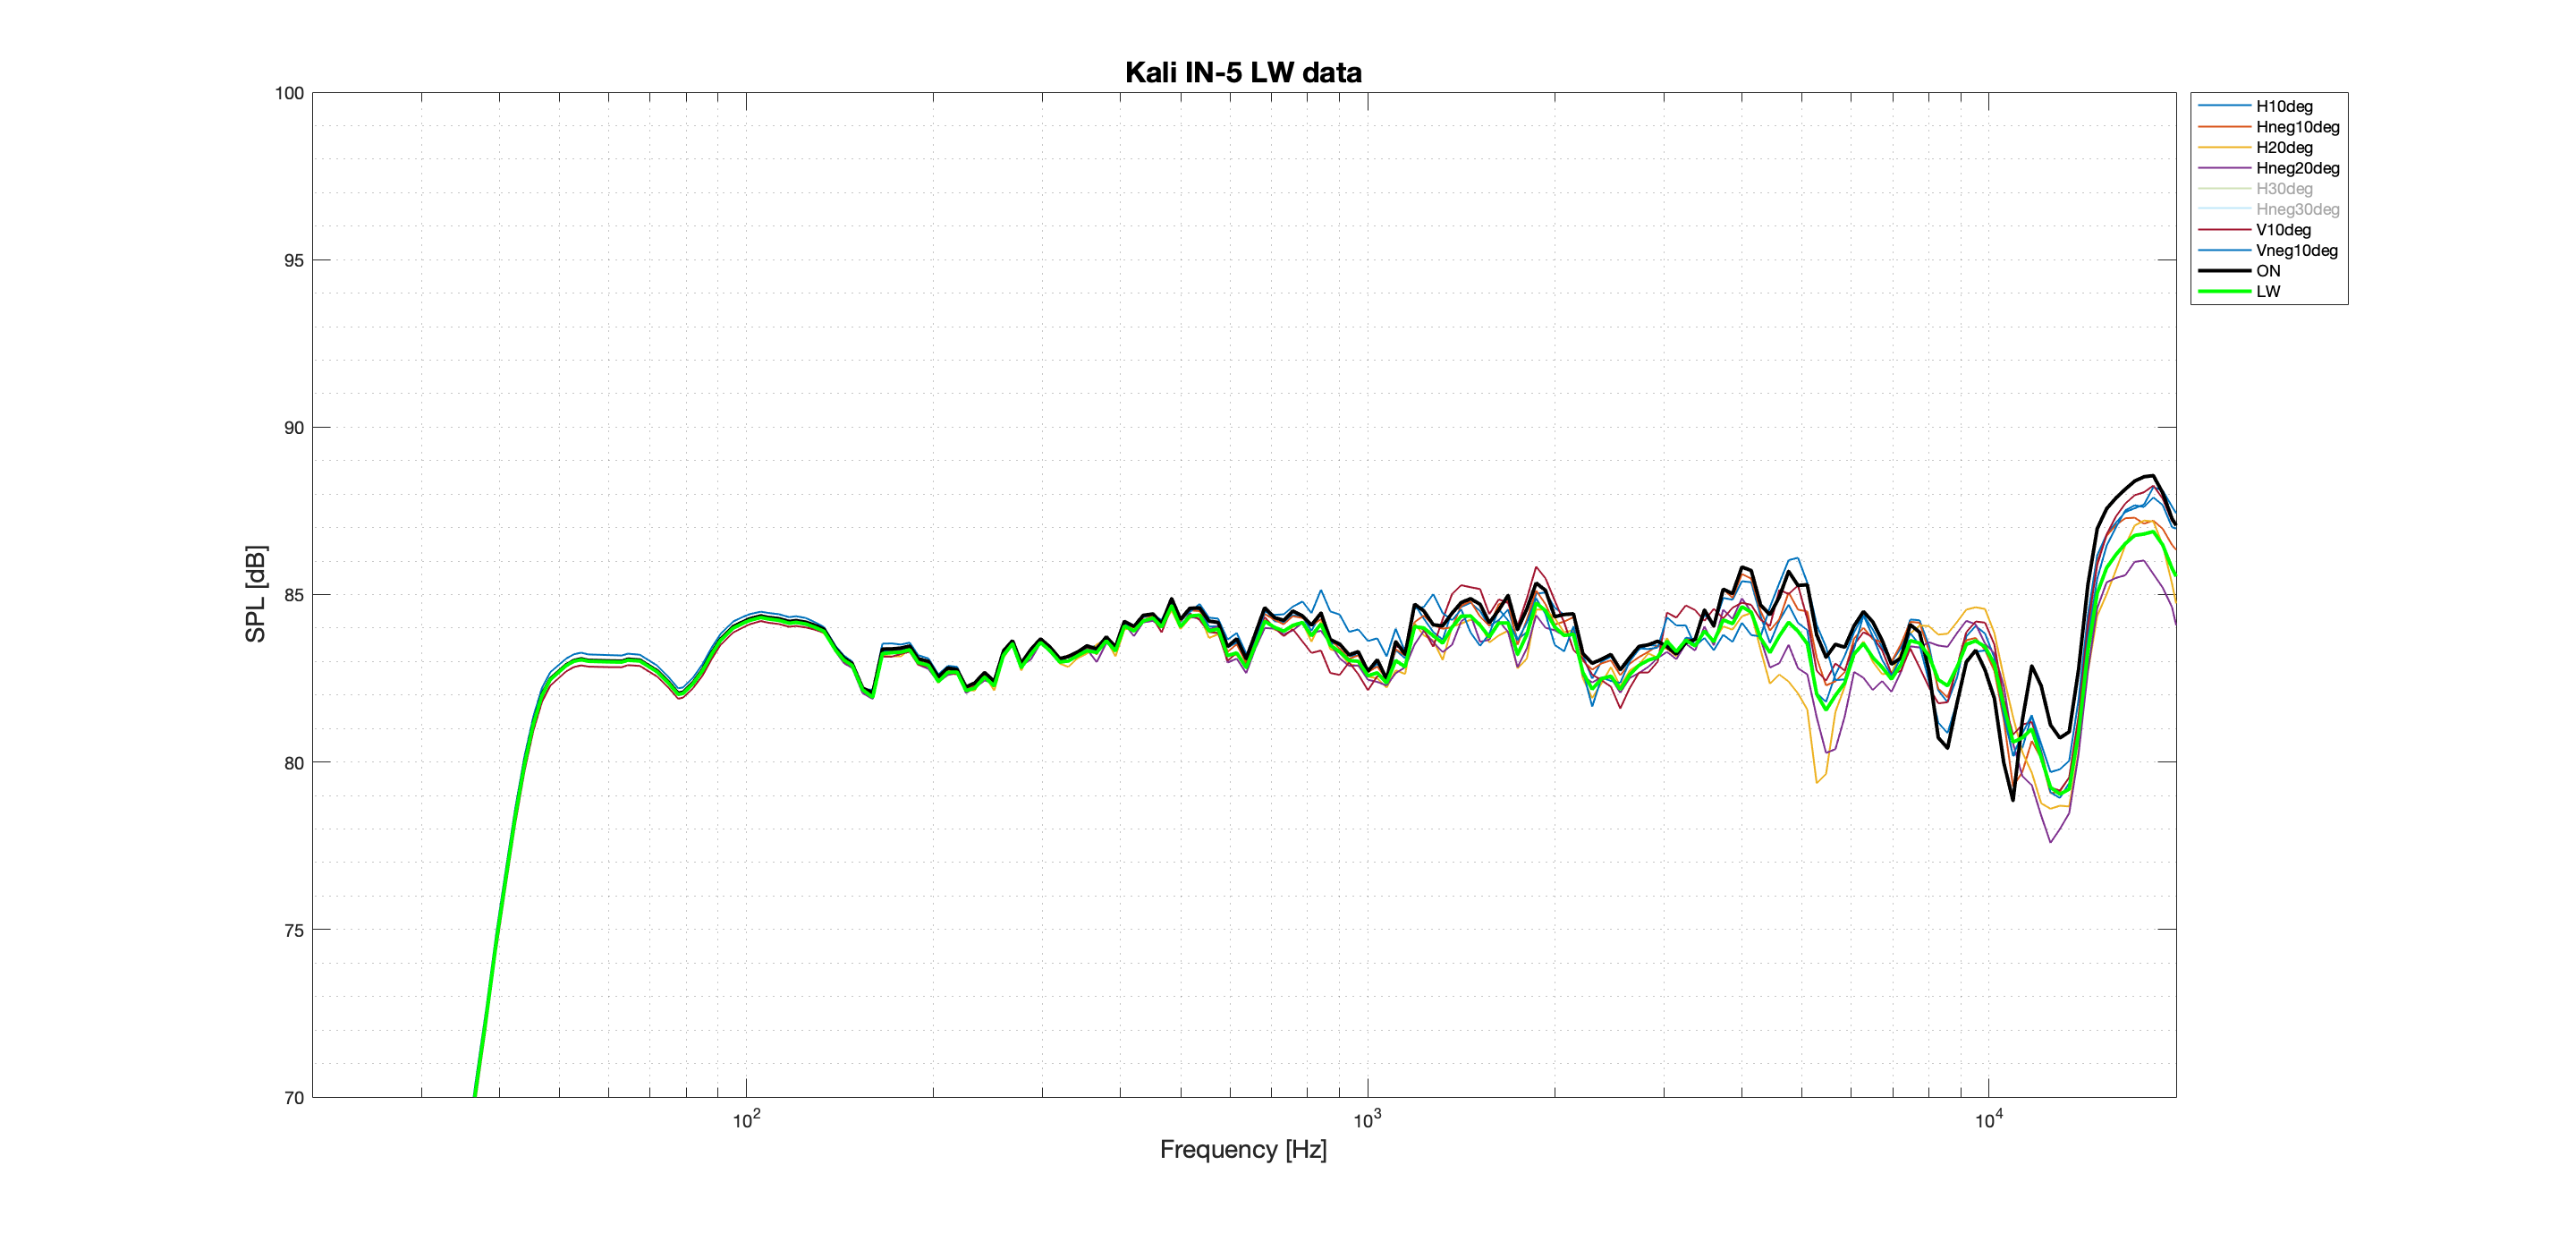Click the V10deg legend entry
The width and height of the screenshot is (2576, 1233).
tap(2269, 229)
